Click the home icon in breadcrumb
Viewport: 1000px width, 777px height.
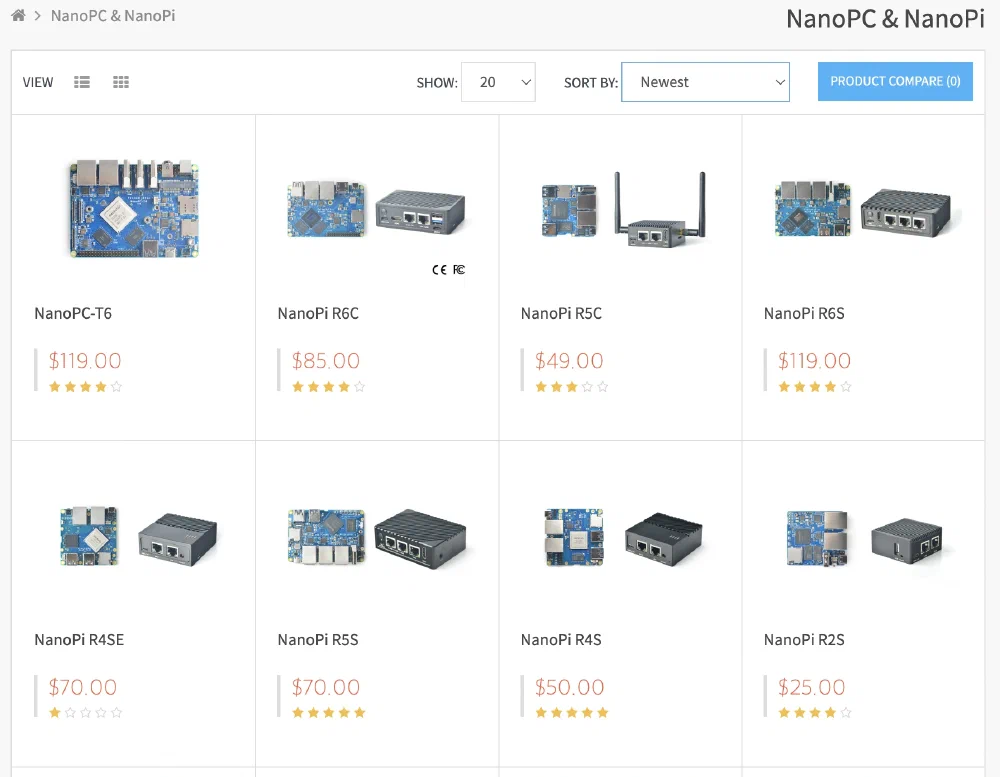18,15
